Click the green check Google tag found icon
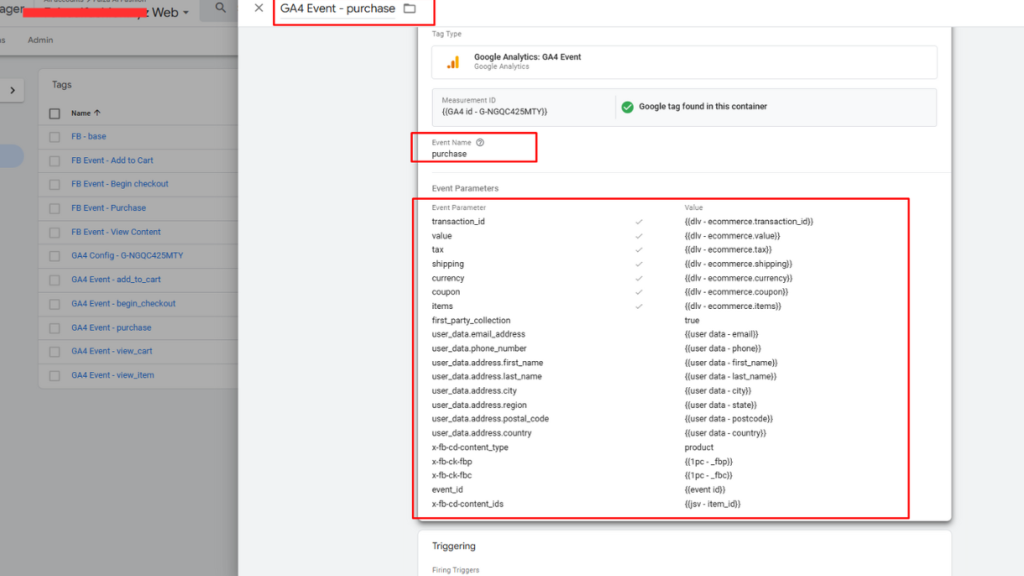The height and width of the screenshot is (576, 1024). tap(627, 106)
